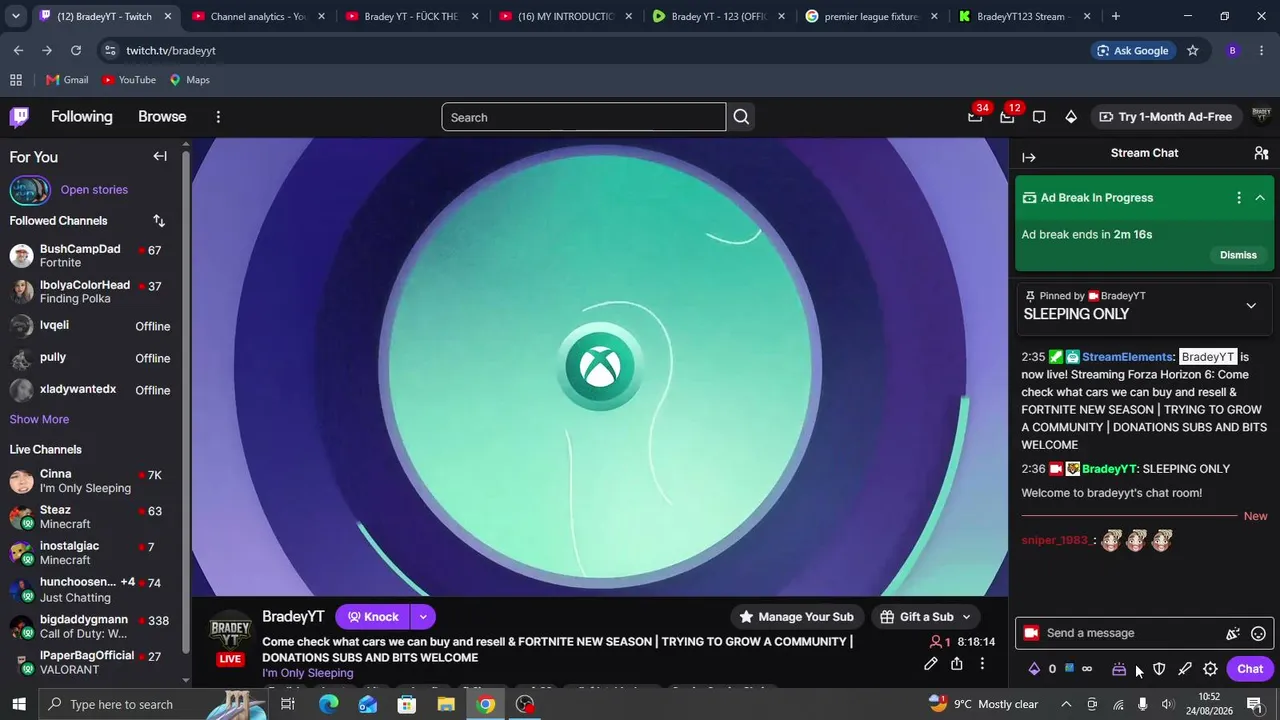Click sniper_1983_ username in chat
The height and width of the screenshot is (720, 1280).
[x=1055, y=541]
